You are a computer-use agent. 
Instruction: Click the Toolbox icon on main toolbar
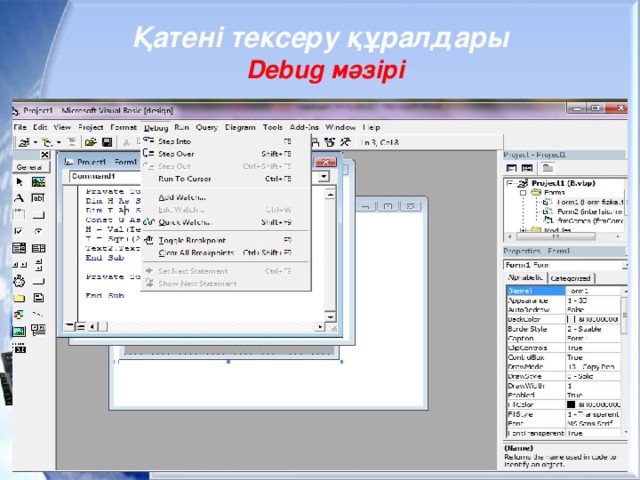345,142
